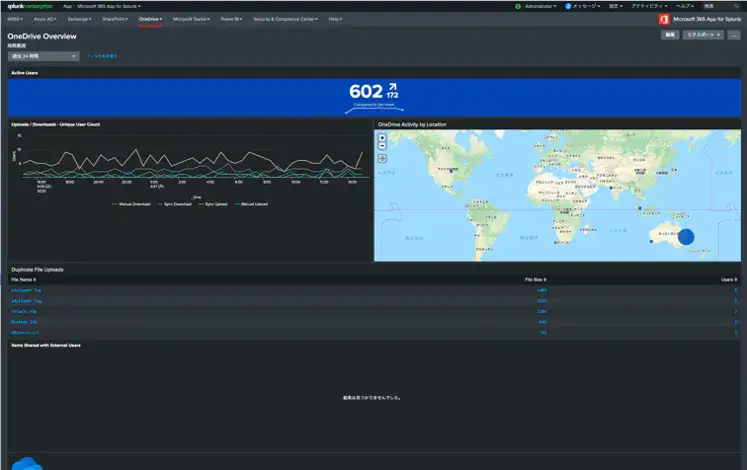Open the OneDrive navigation menu
747x470 pixels.
[151, 19]
